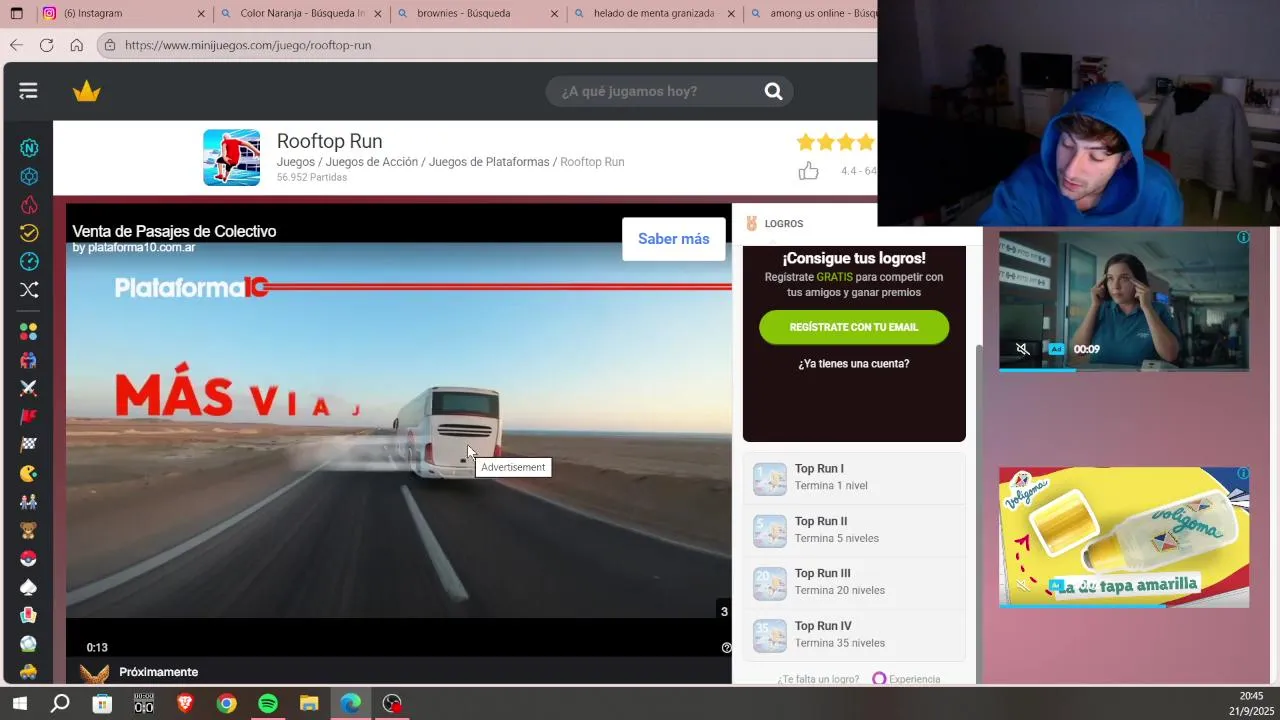Click the 'Top Run I' achievement
Viewport: 1280px width, 720px height.
[853, 477]
